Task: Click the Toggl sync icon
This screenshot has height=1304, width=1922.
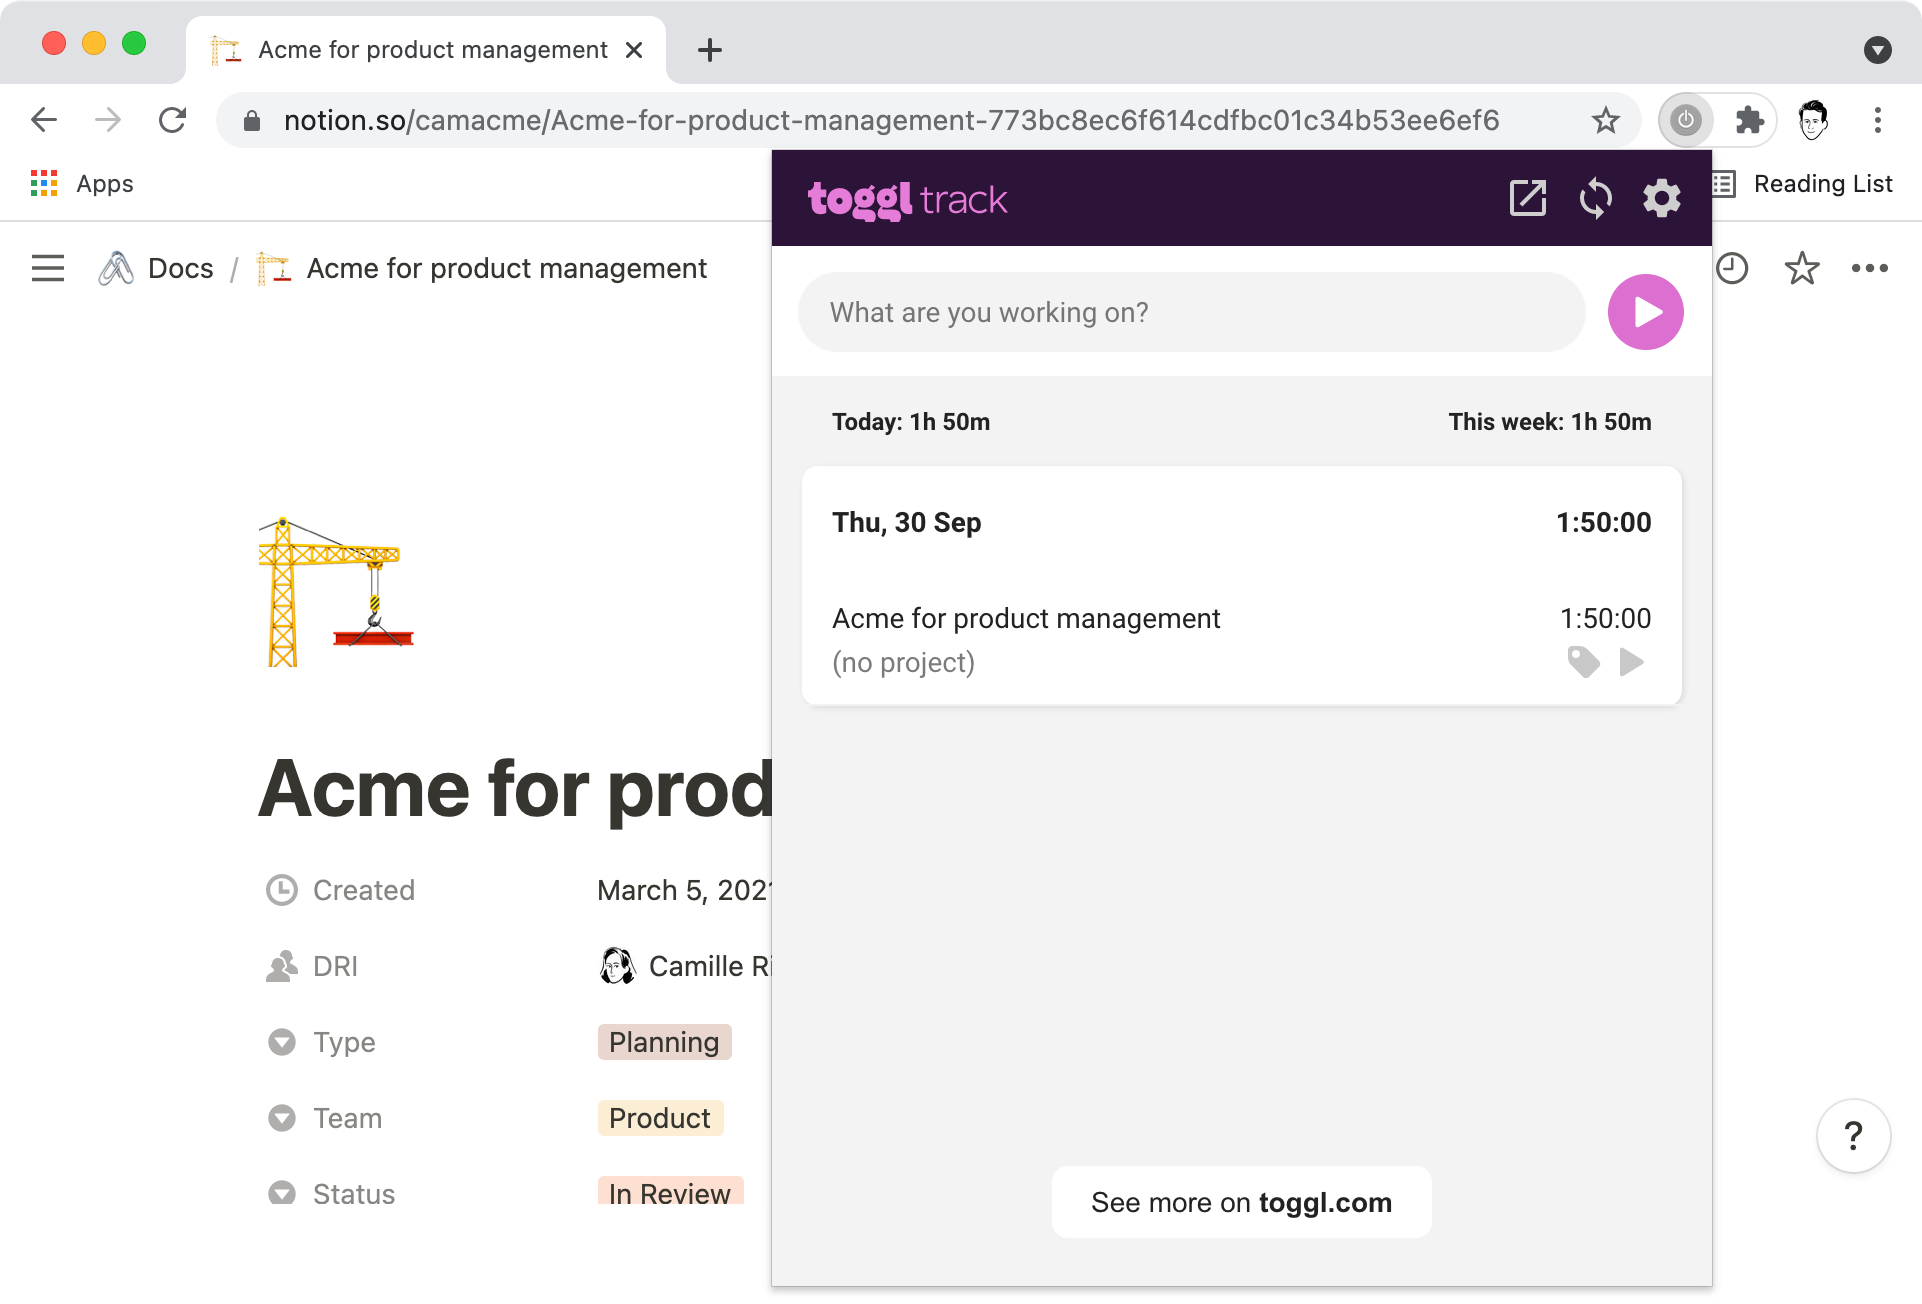Action: pos(1595,198)
